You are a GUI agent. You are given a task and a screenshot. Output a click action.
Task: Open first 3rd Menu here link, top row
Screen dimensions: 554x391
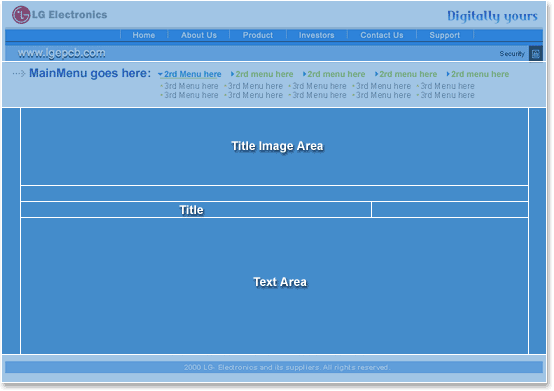tap(189, 86)
